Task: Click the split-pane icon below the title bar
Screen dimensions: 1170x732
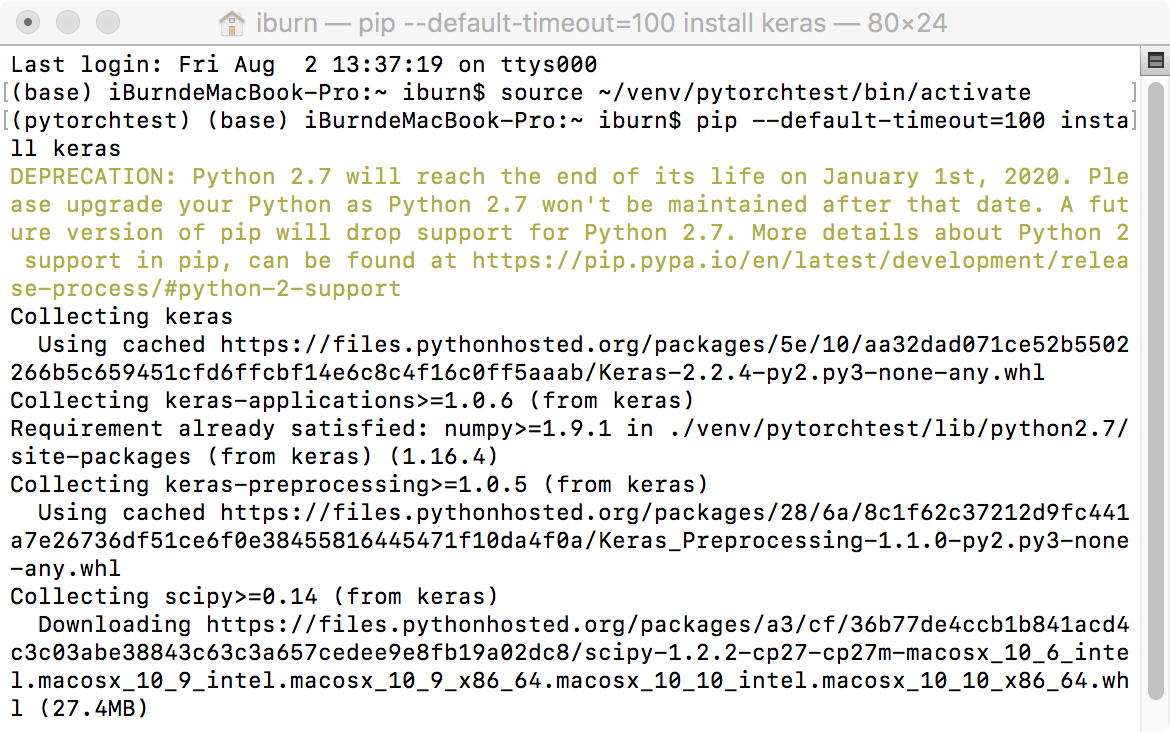Action: (x=1156, y=61)
